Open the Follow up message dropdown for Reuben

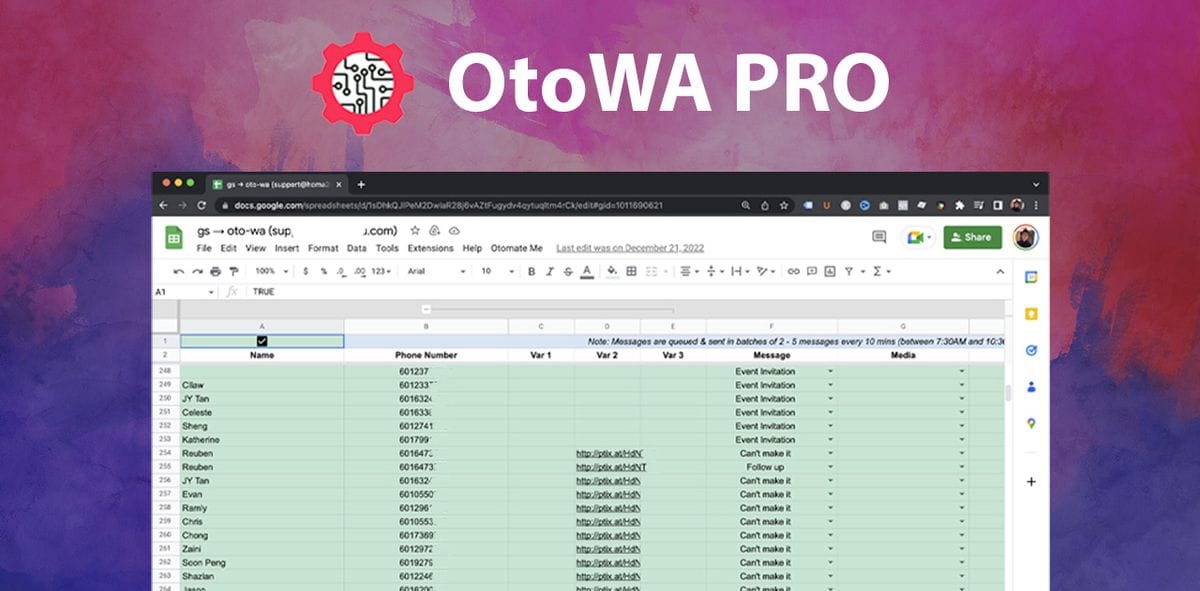tap(830, 467)
